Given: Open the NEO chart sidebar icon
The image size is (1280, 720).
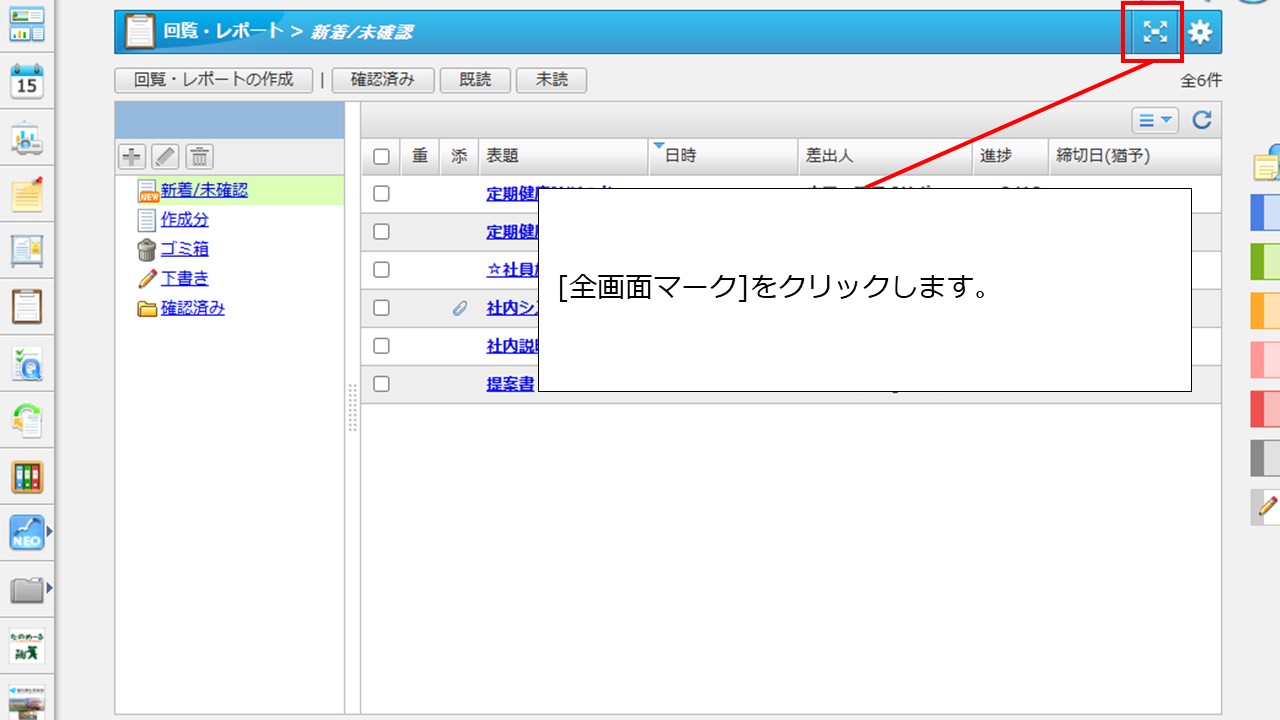Looking at the screenshot, I should (x=27, y=532).
